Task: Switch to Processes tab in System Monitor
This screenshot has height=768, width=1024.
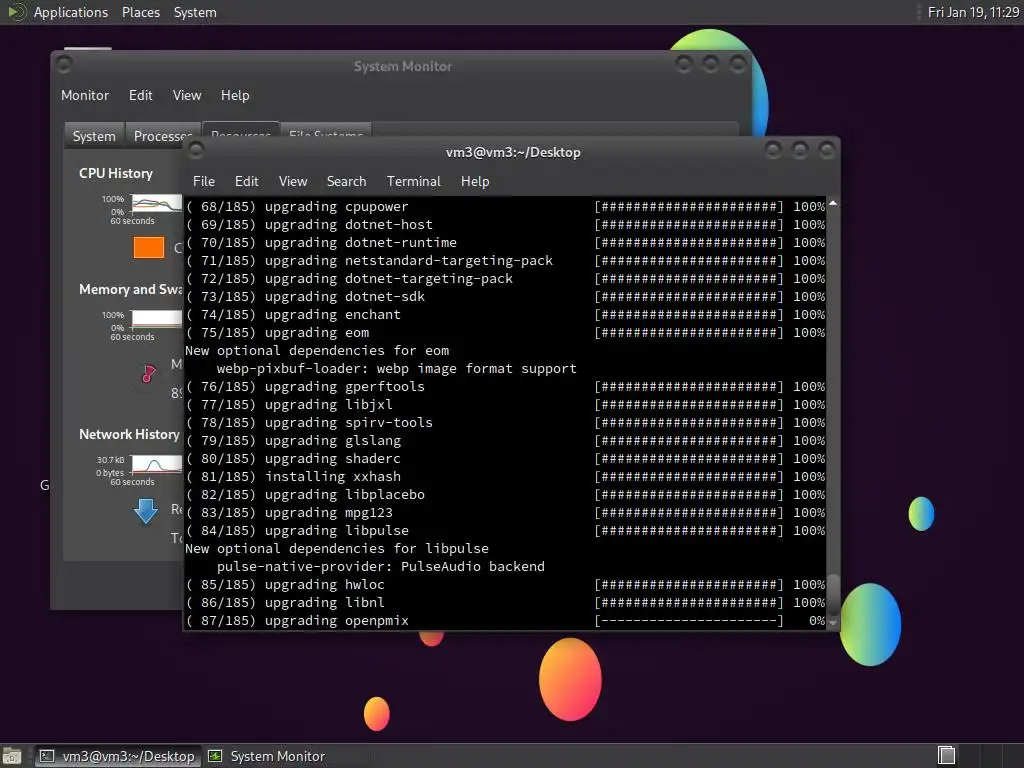Action: point(162,136)
